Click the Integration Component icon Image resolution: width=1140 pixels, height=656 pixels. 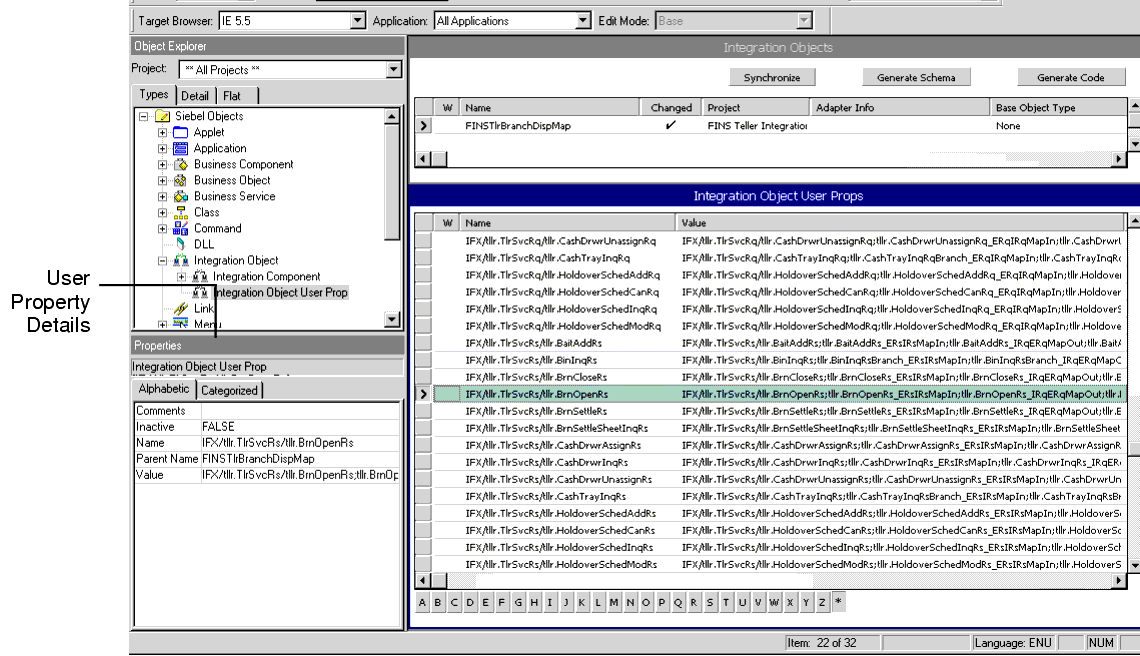pyautogui.click(x=200, y=276)
